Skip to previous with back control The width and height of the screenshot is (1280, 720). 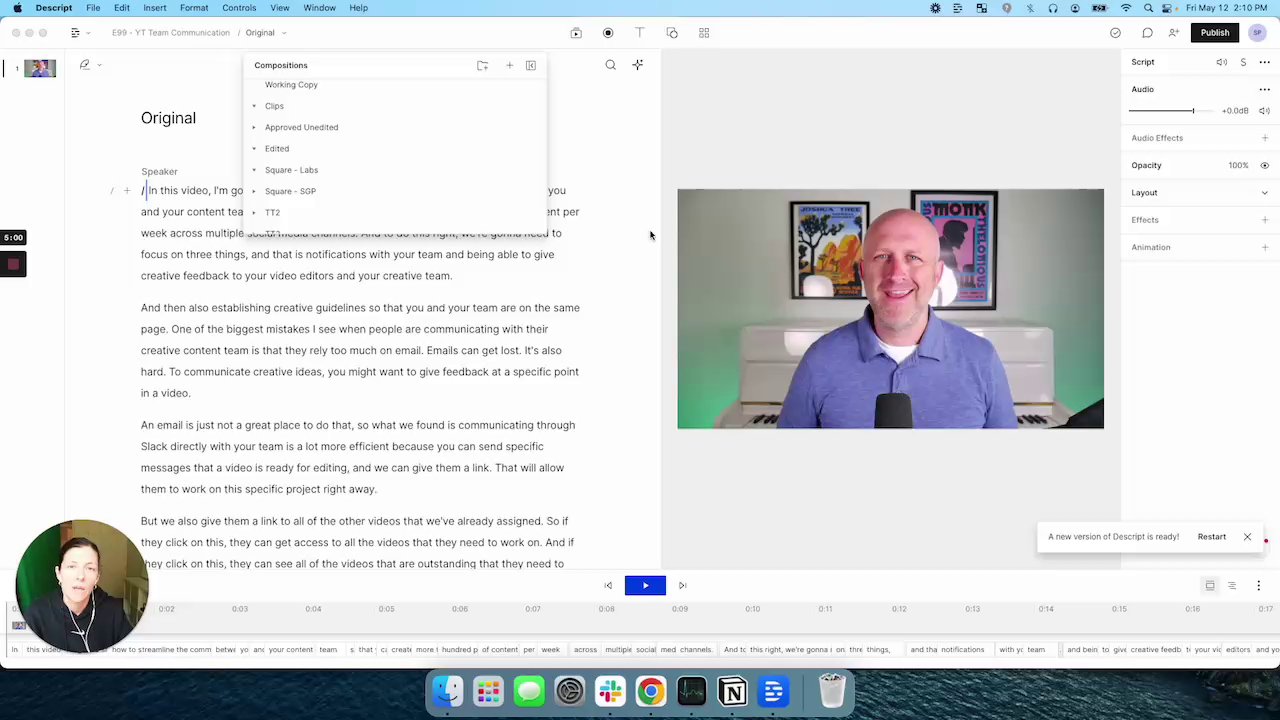[608, 586]
